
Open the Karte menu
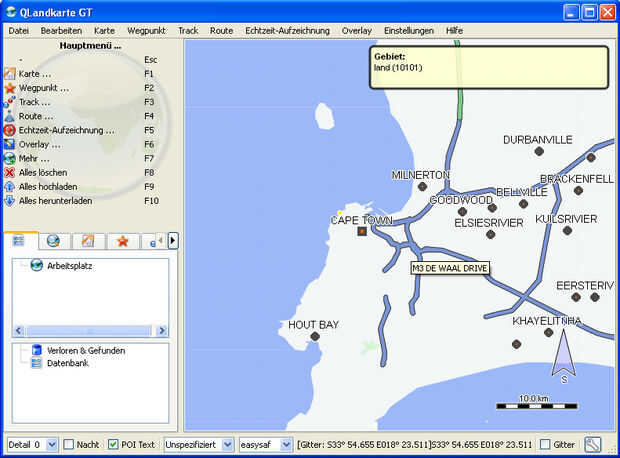click(x=104, y=30)
